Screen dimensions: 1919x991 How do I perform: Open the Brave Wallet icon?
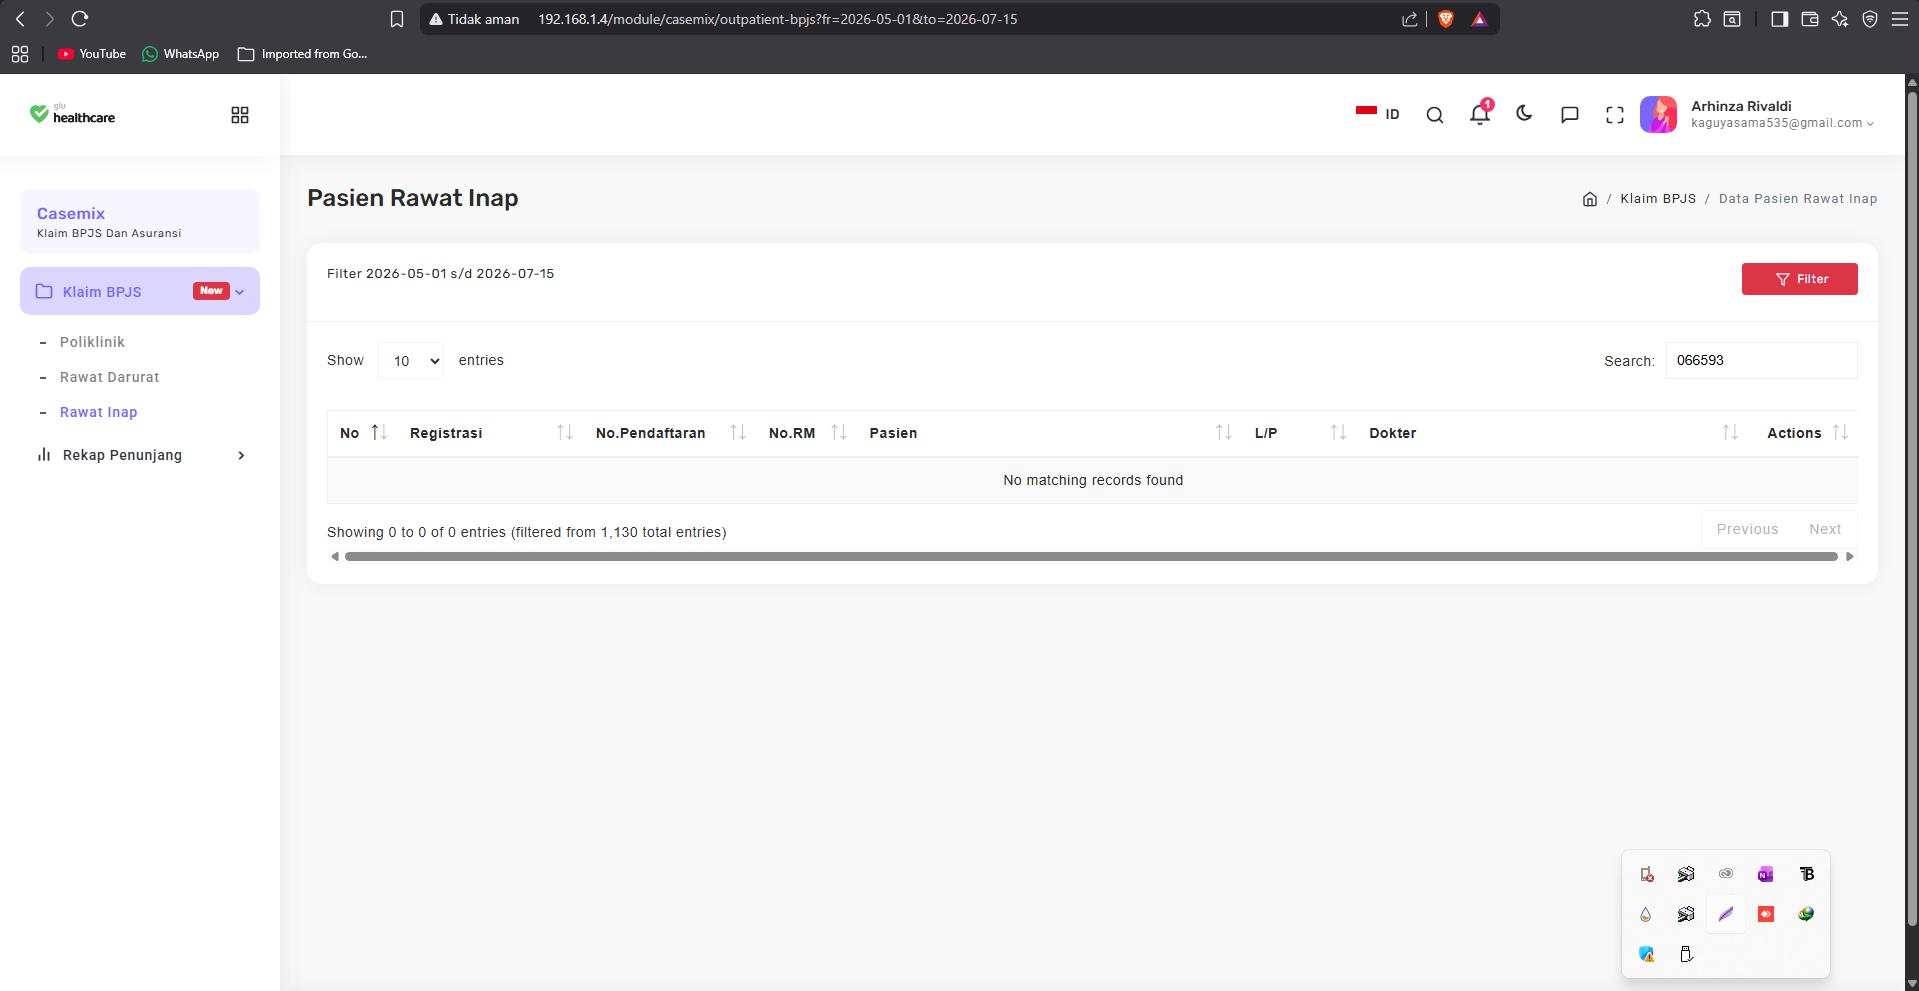1810,19
